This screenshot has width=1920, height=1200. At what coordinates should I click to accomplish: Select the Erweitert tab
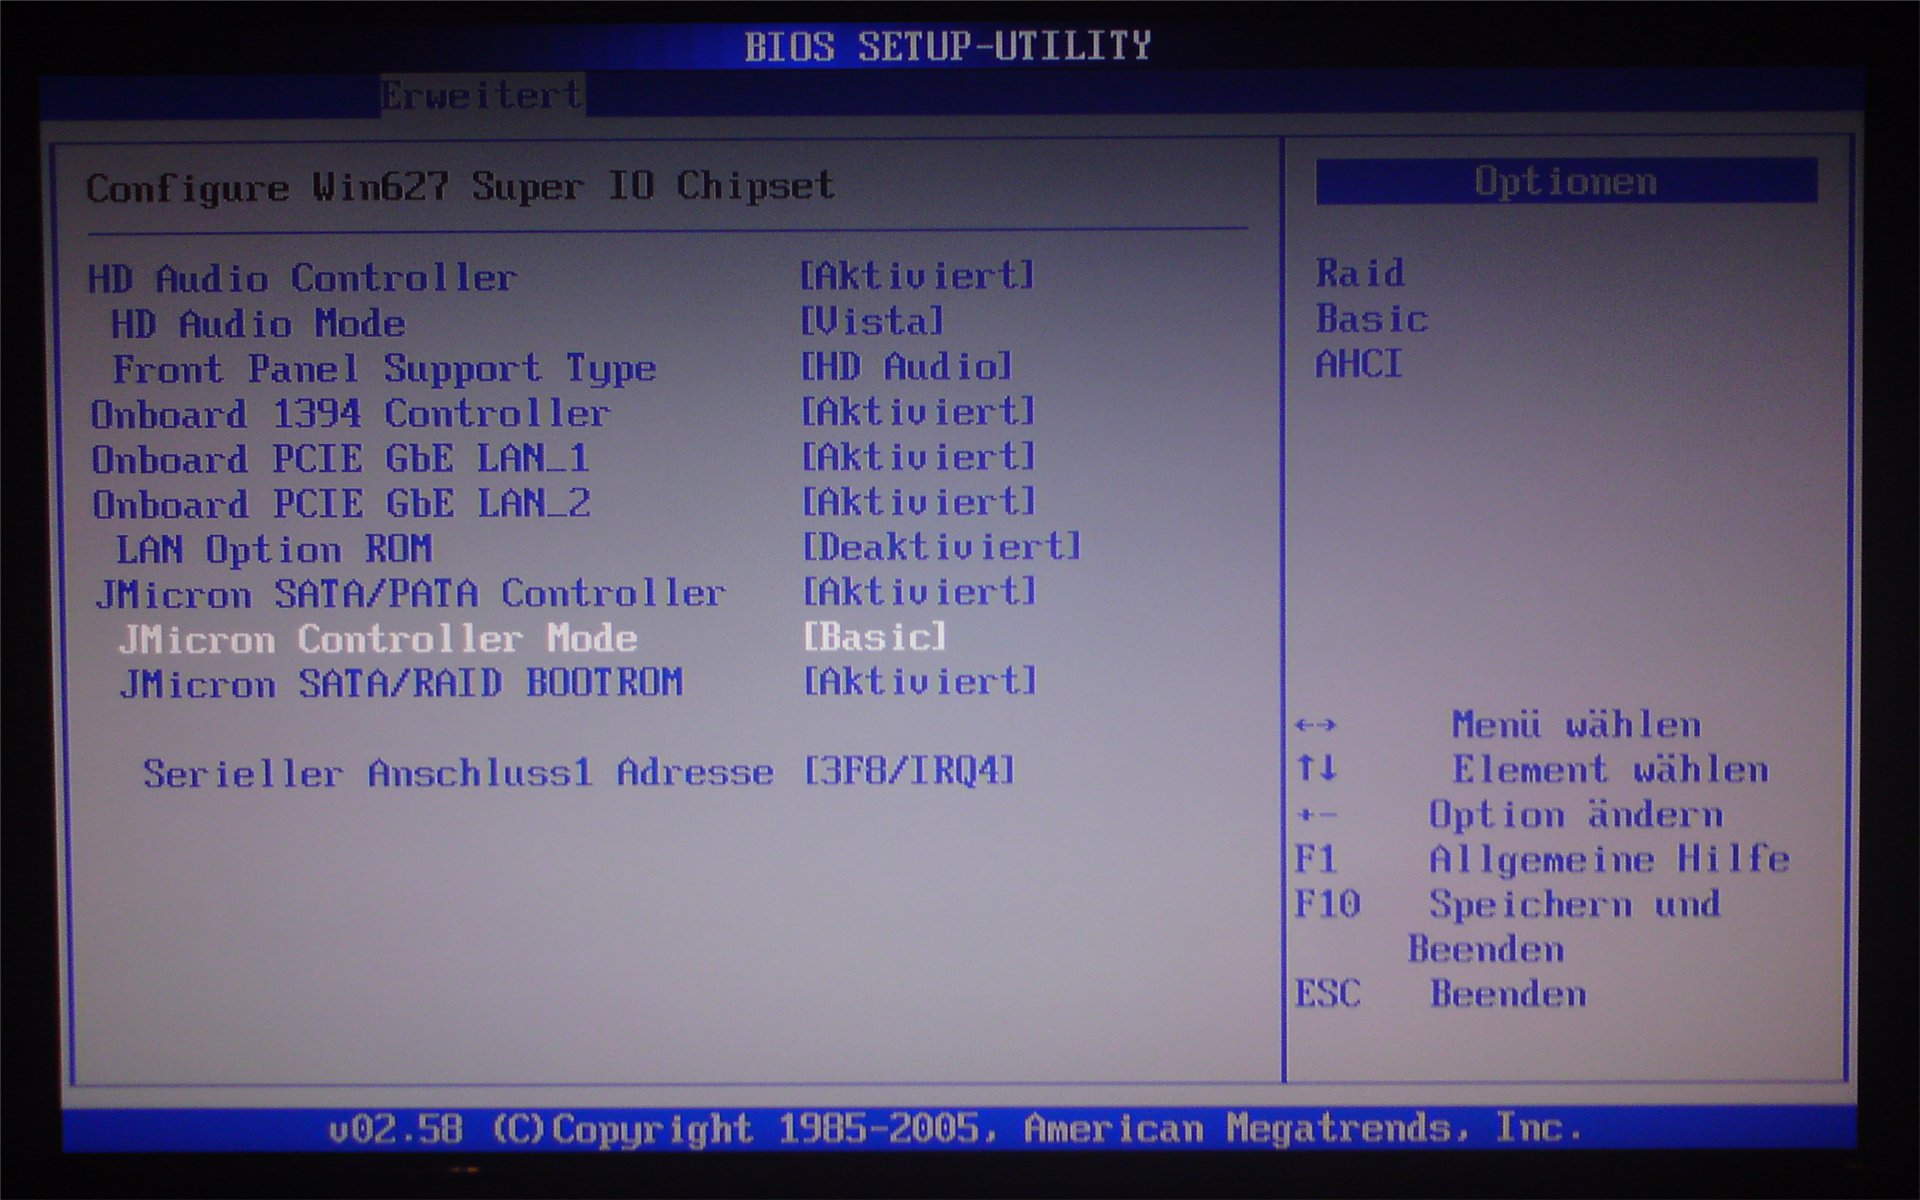481,96
